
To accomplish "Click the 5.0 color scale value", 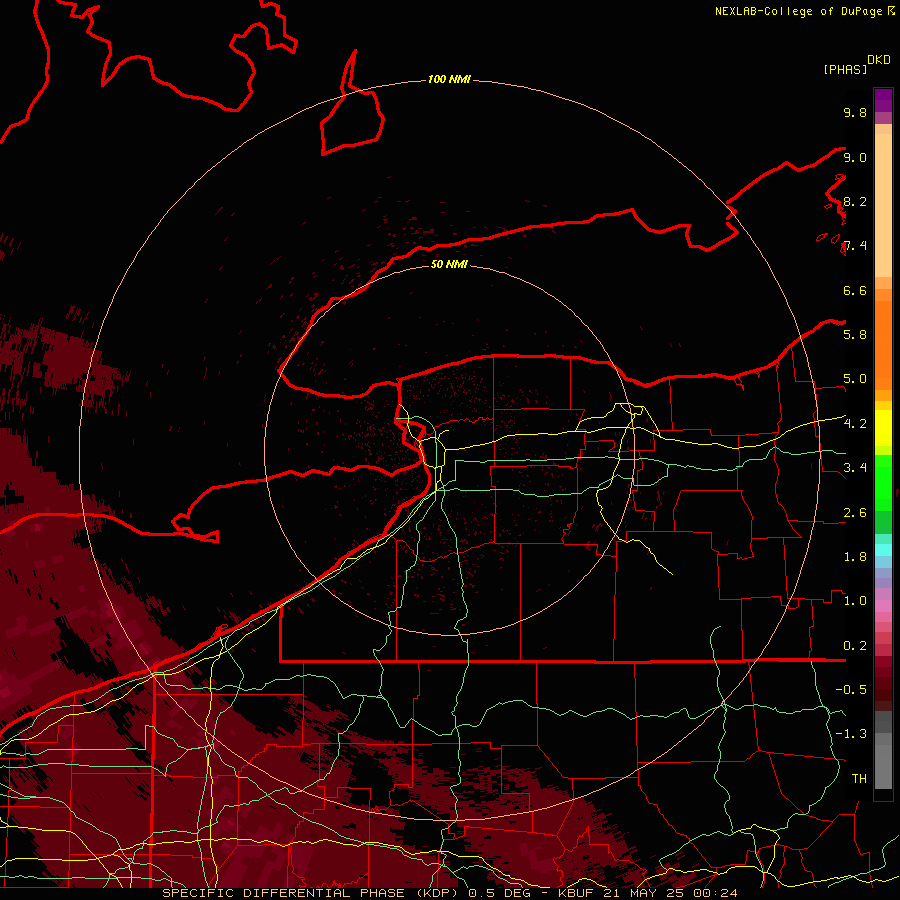I will (x=855, y=379).
